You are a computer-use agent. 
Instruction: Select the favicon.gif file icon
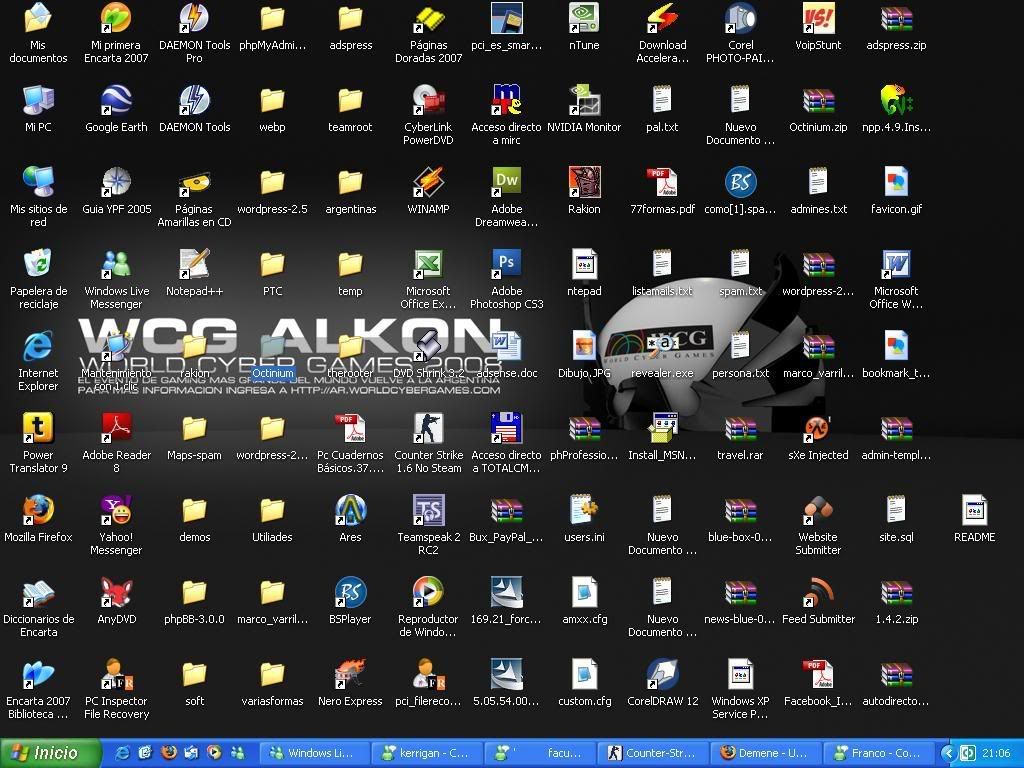pyautogui.click(x=896, y=182)
